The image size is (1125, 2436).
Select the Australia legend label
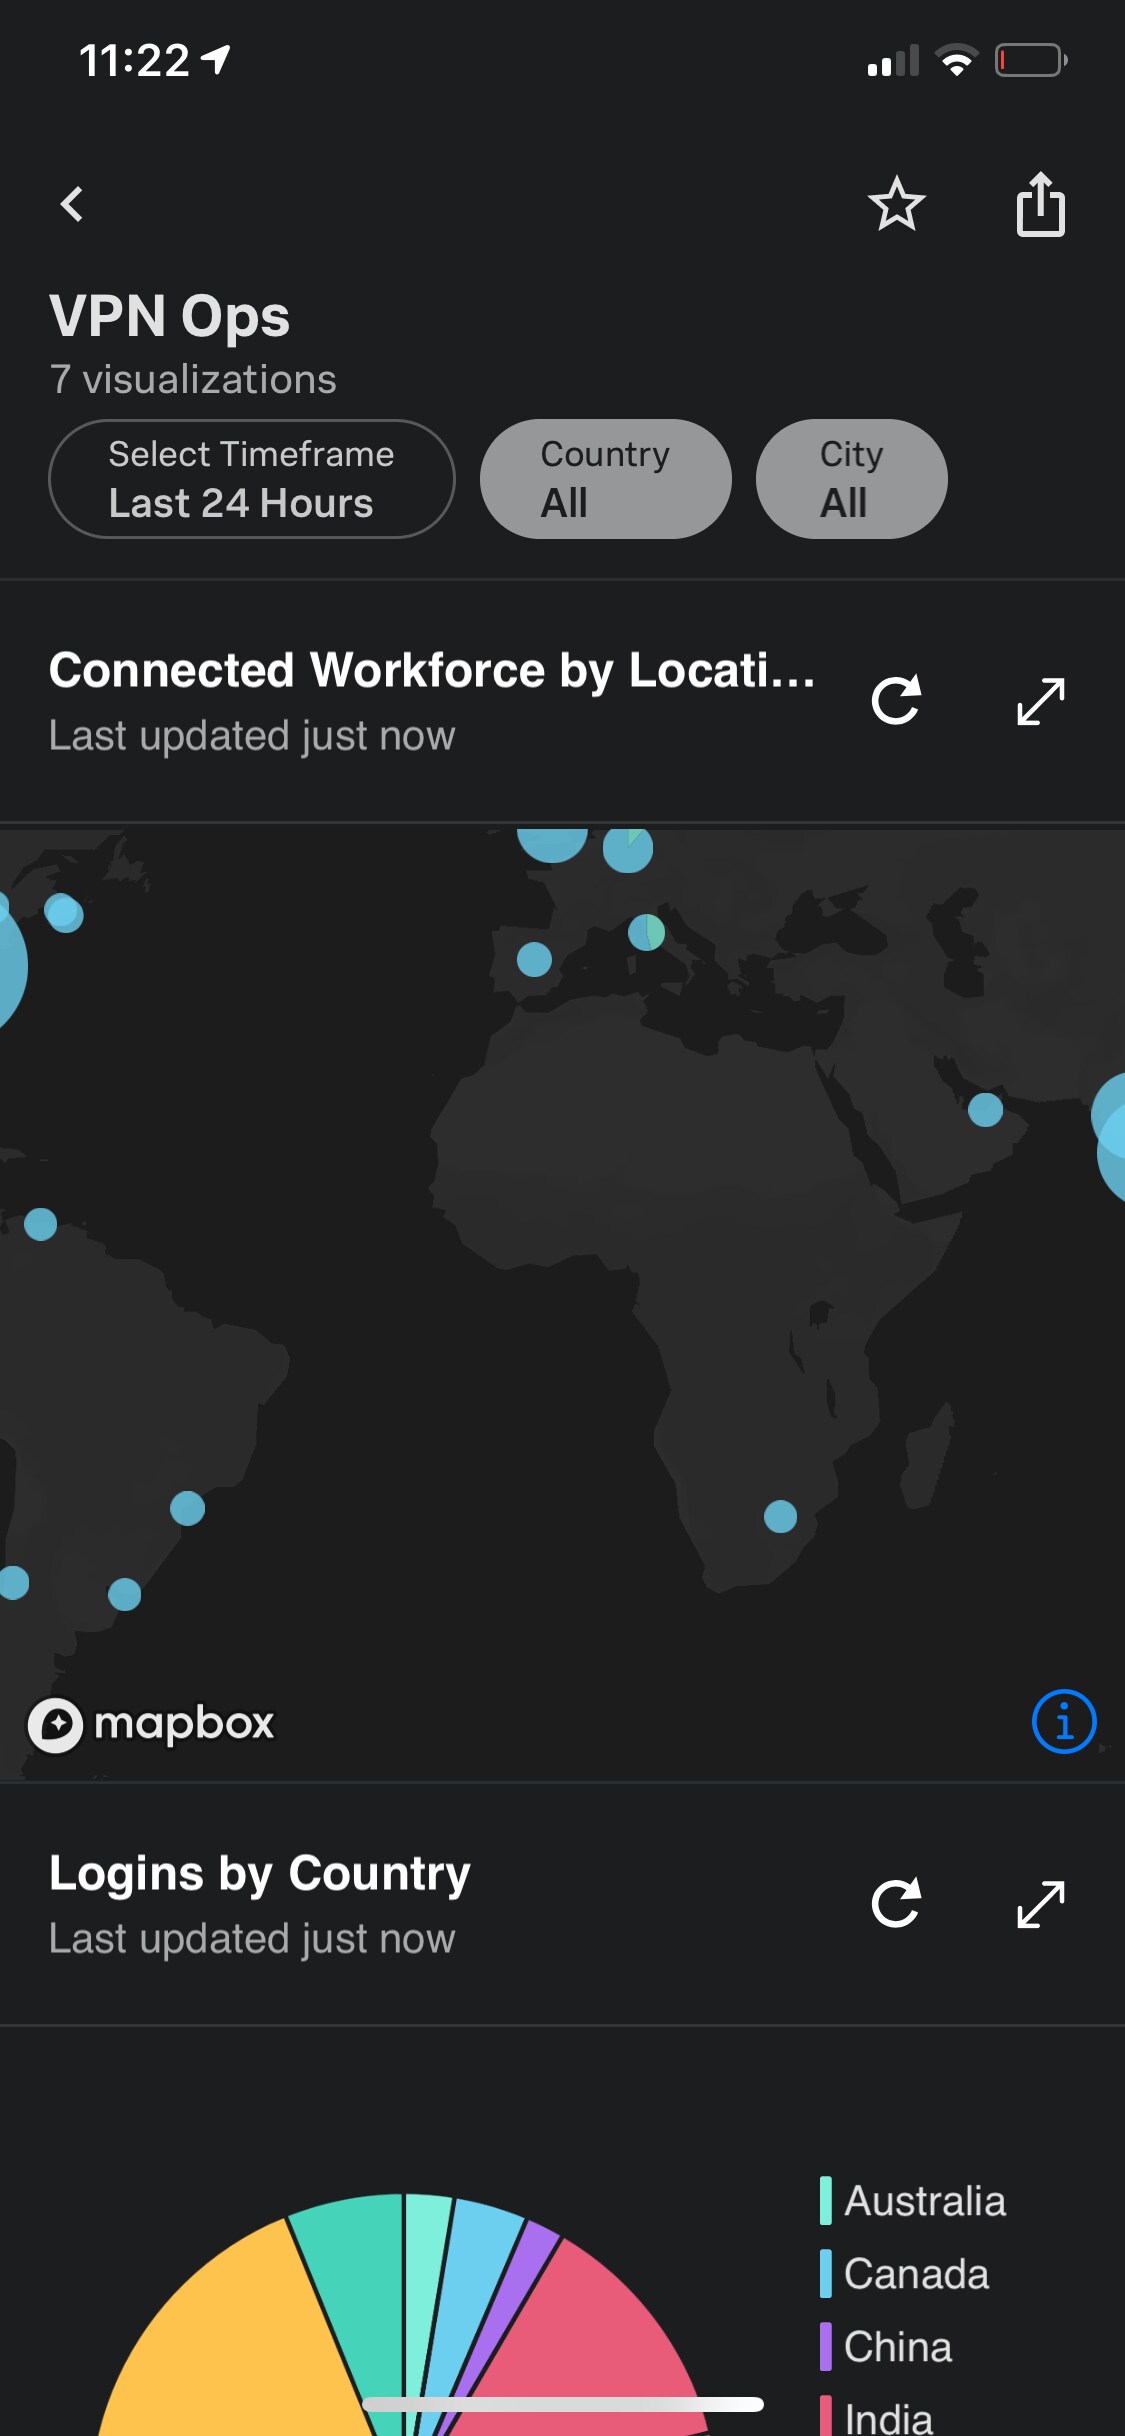(x=925, y=2201)
